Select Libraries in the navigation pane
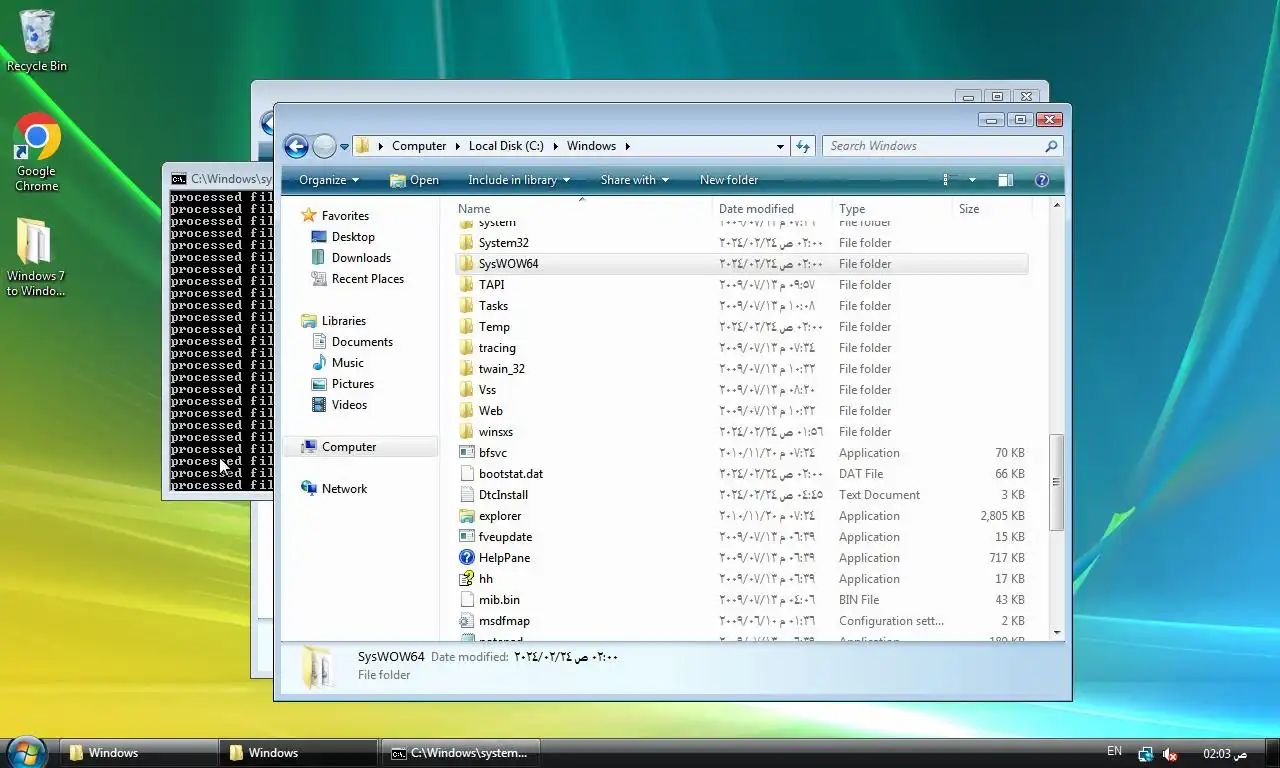Image resolution: width=1280 pixels, height=768 pixels. 334,321
